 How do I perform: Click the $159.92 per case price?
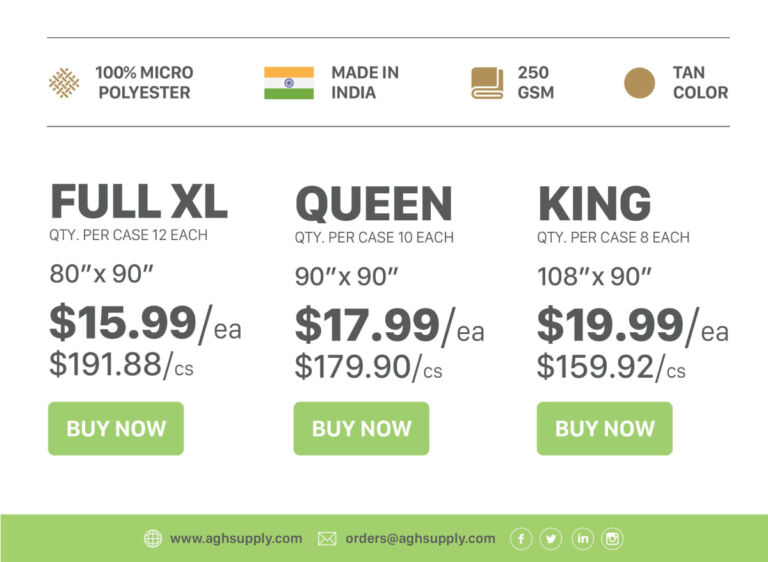pyautogui.click(x=611, y=367)
